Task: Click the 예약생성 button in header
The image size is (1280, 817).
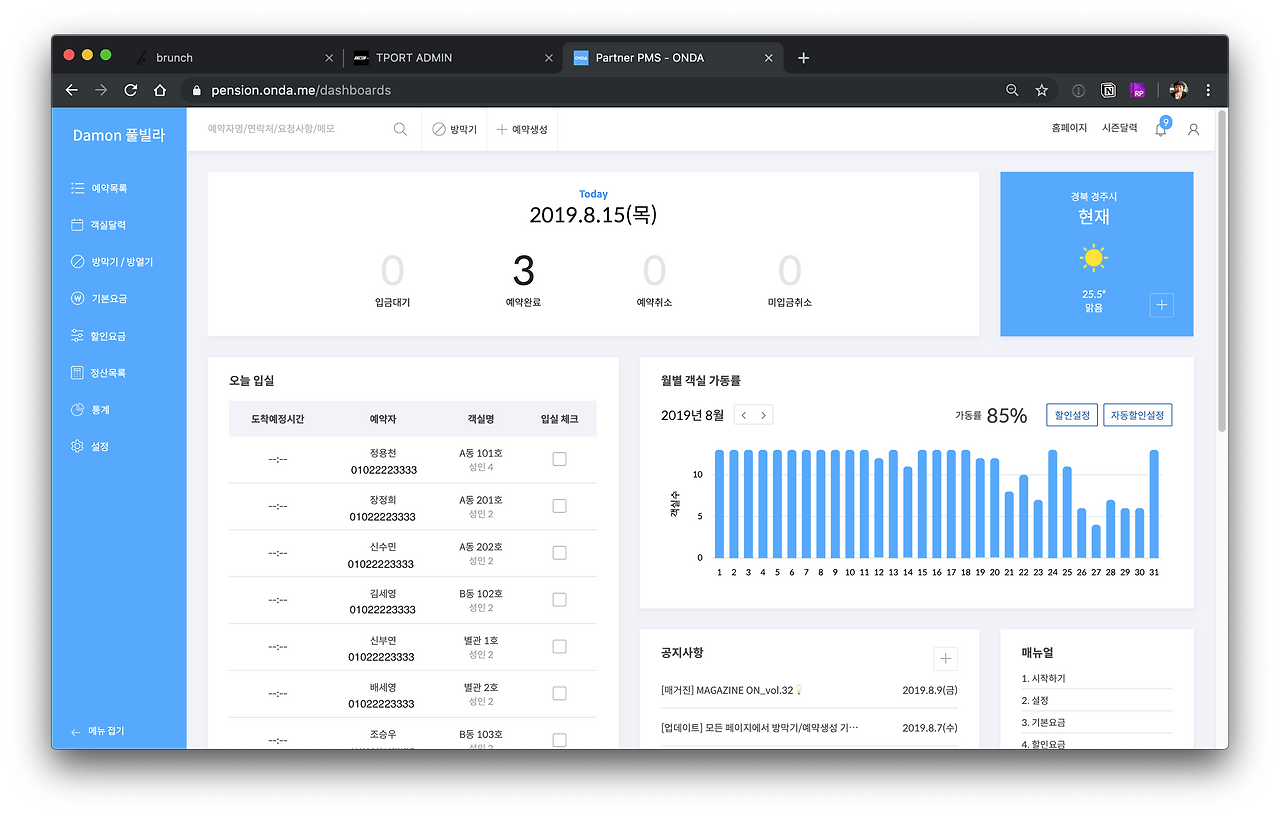Action: point(521,129)
